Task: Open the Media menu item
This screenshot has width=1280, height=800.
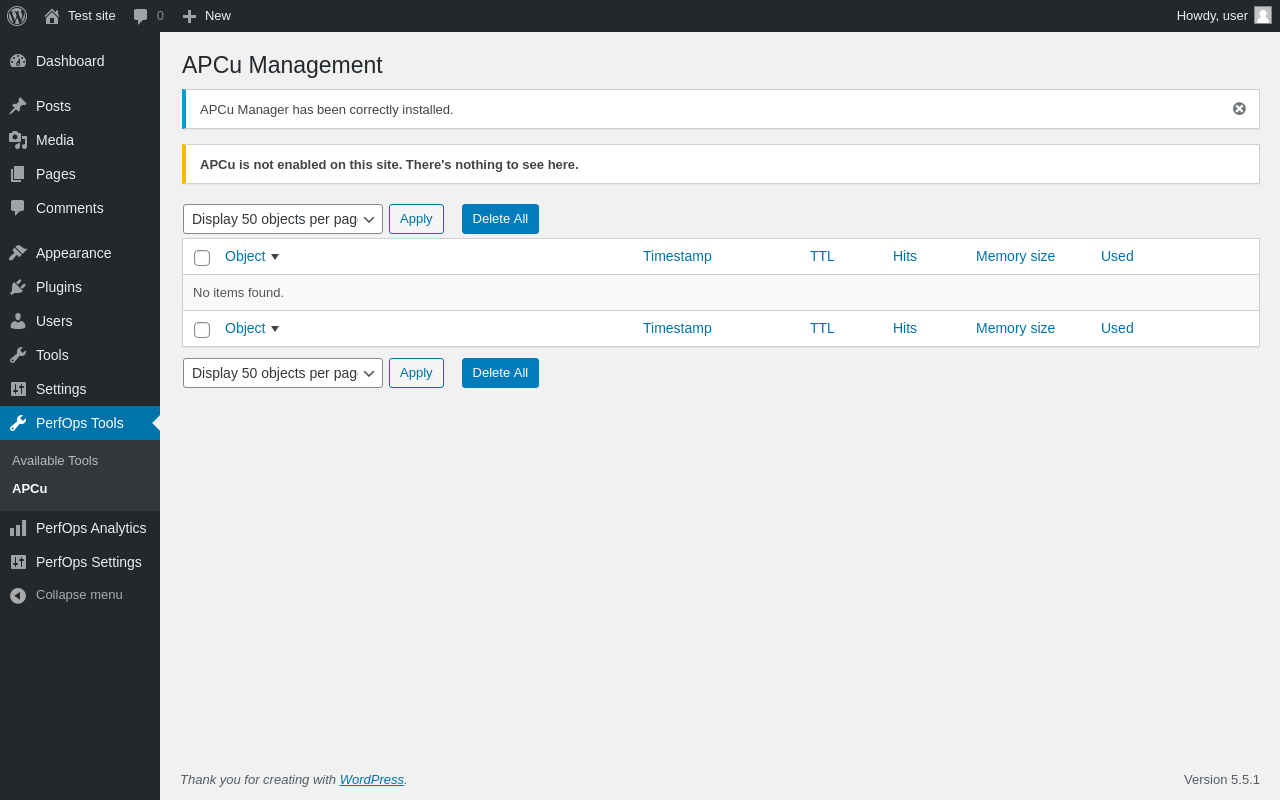Action: point(80,140)
